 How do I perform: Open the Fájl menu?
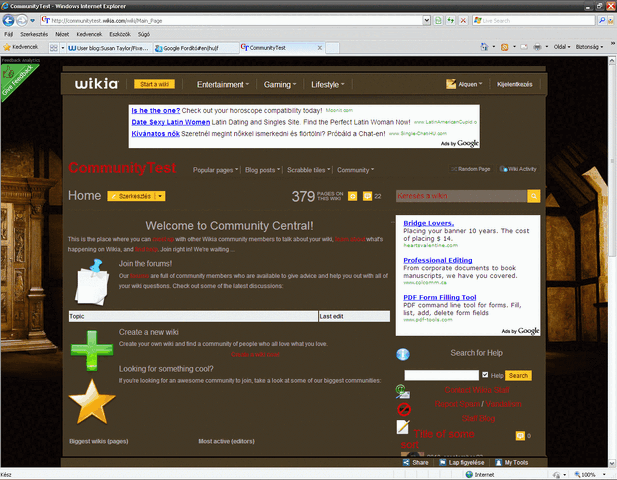point(9,34)
